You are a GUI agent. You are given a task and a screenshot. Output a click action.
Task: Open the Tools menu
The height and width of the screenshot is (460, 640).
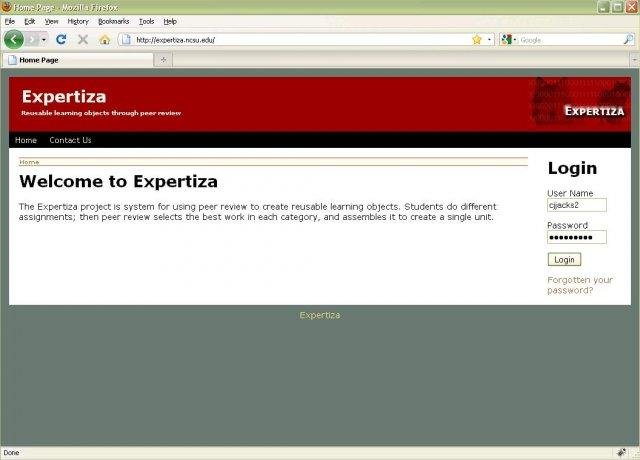pyautogui.click(x=147, y=22)
